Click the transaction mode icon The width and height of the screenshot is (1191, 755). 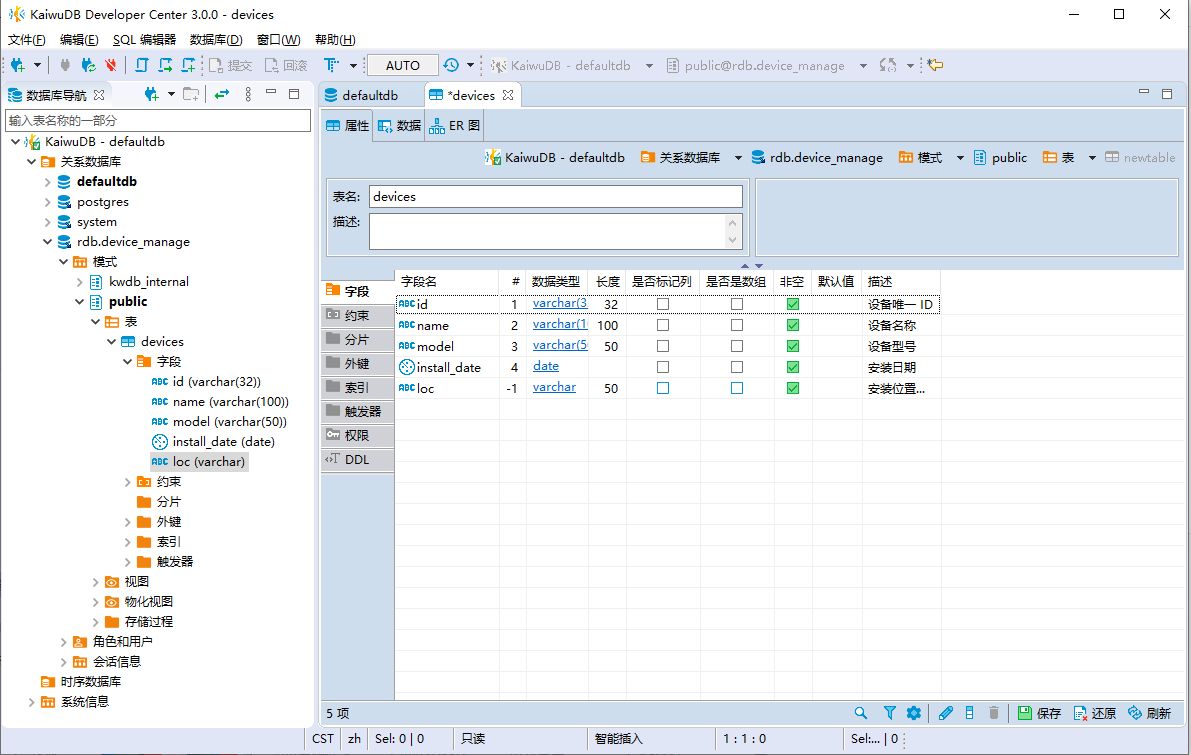pos(331,65)
